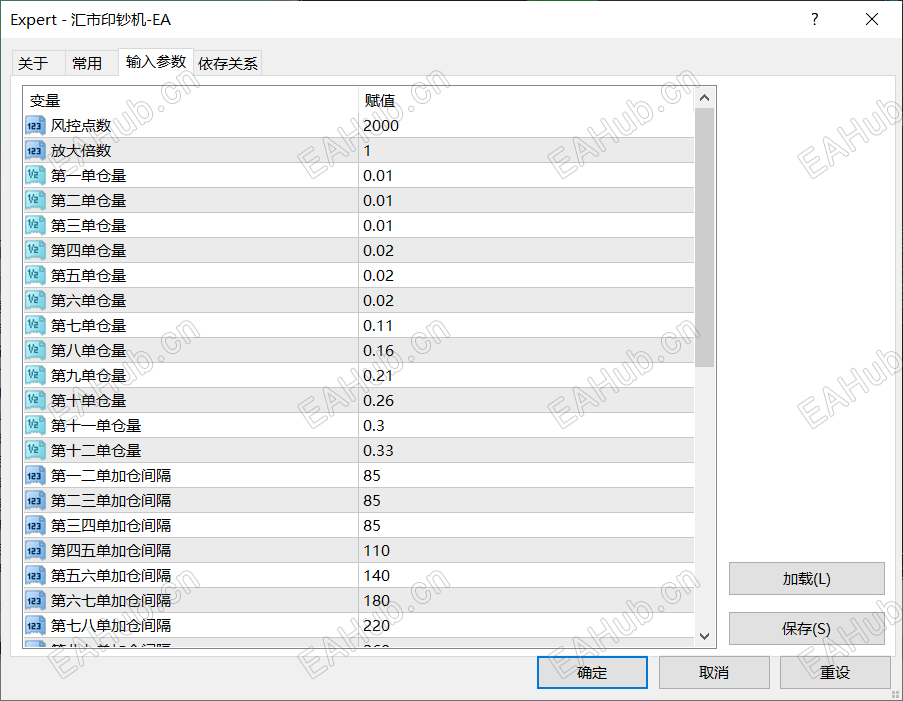The image size is (903, 701).
Task: Select the 180 value of 第六七单加仓间隔
Action: coord(377,600)
